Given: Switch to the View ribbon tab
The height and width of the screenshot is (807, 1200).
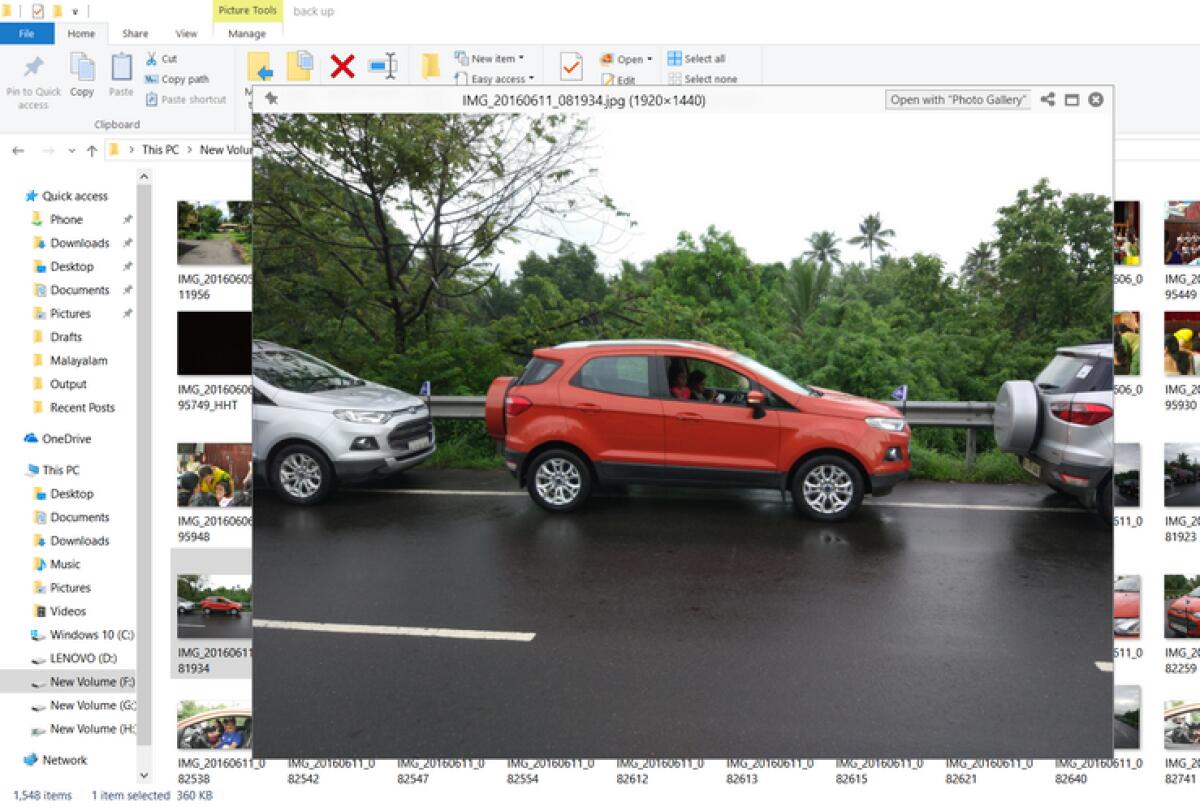Looking at the screenshot, I should tap(186, 33).
